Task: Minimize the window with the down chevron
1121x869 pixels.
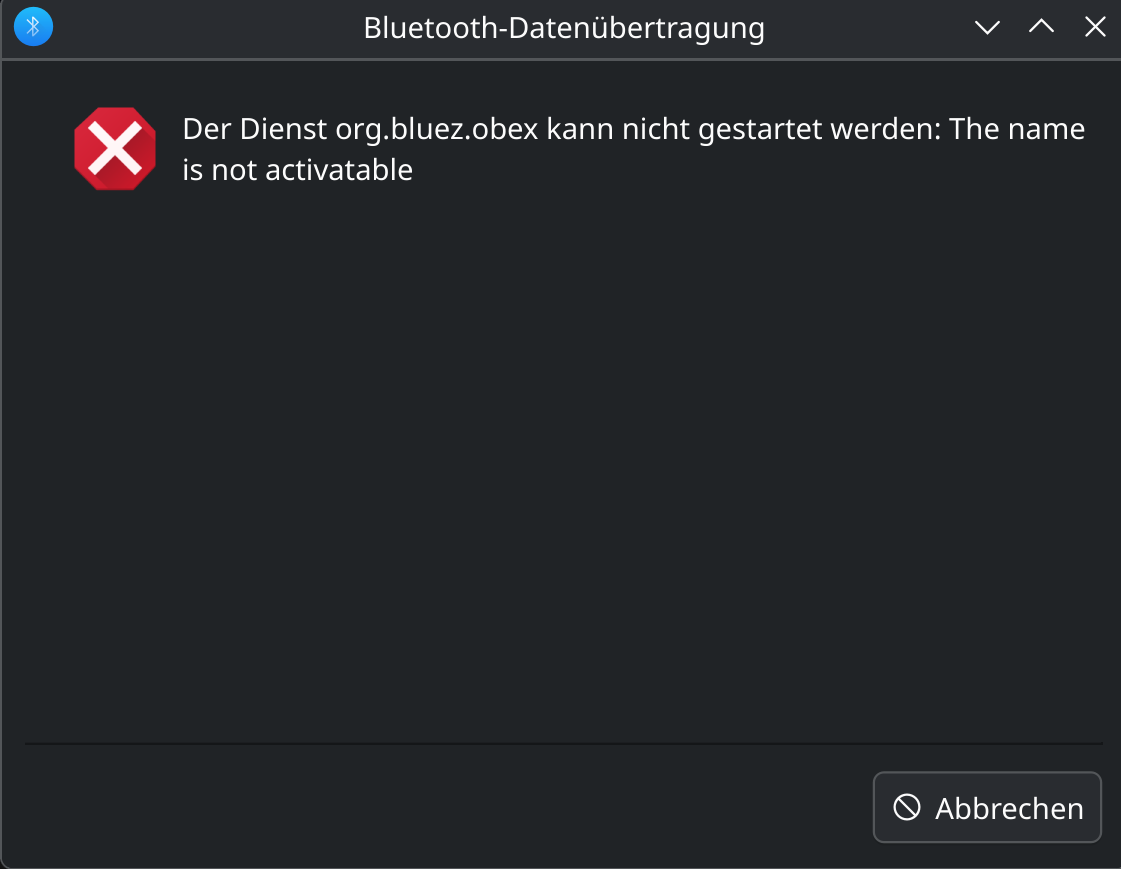Action: 988,27
